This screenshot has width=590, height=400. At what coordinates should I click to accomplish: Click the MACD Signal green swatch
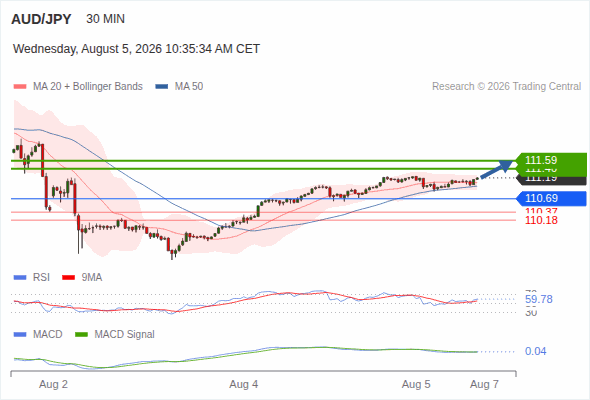point(81,334)
